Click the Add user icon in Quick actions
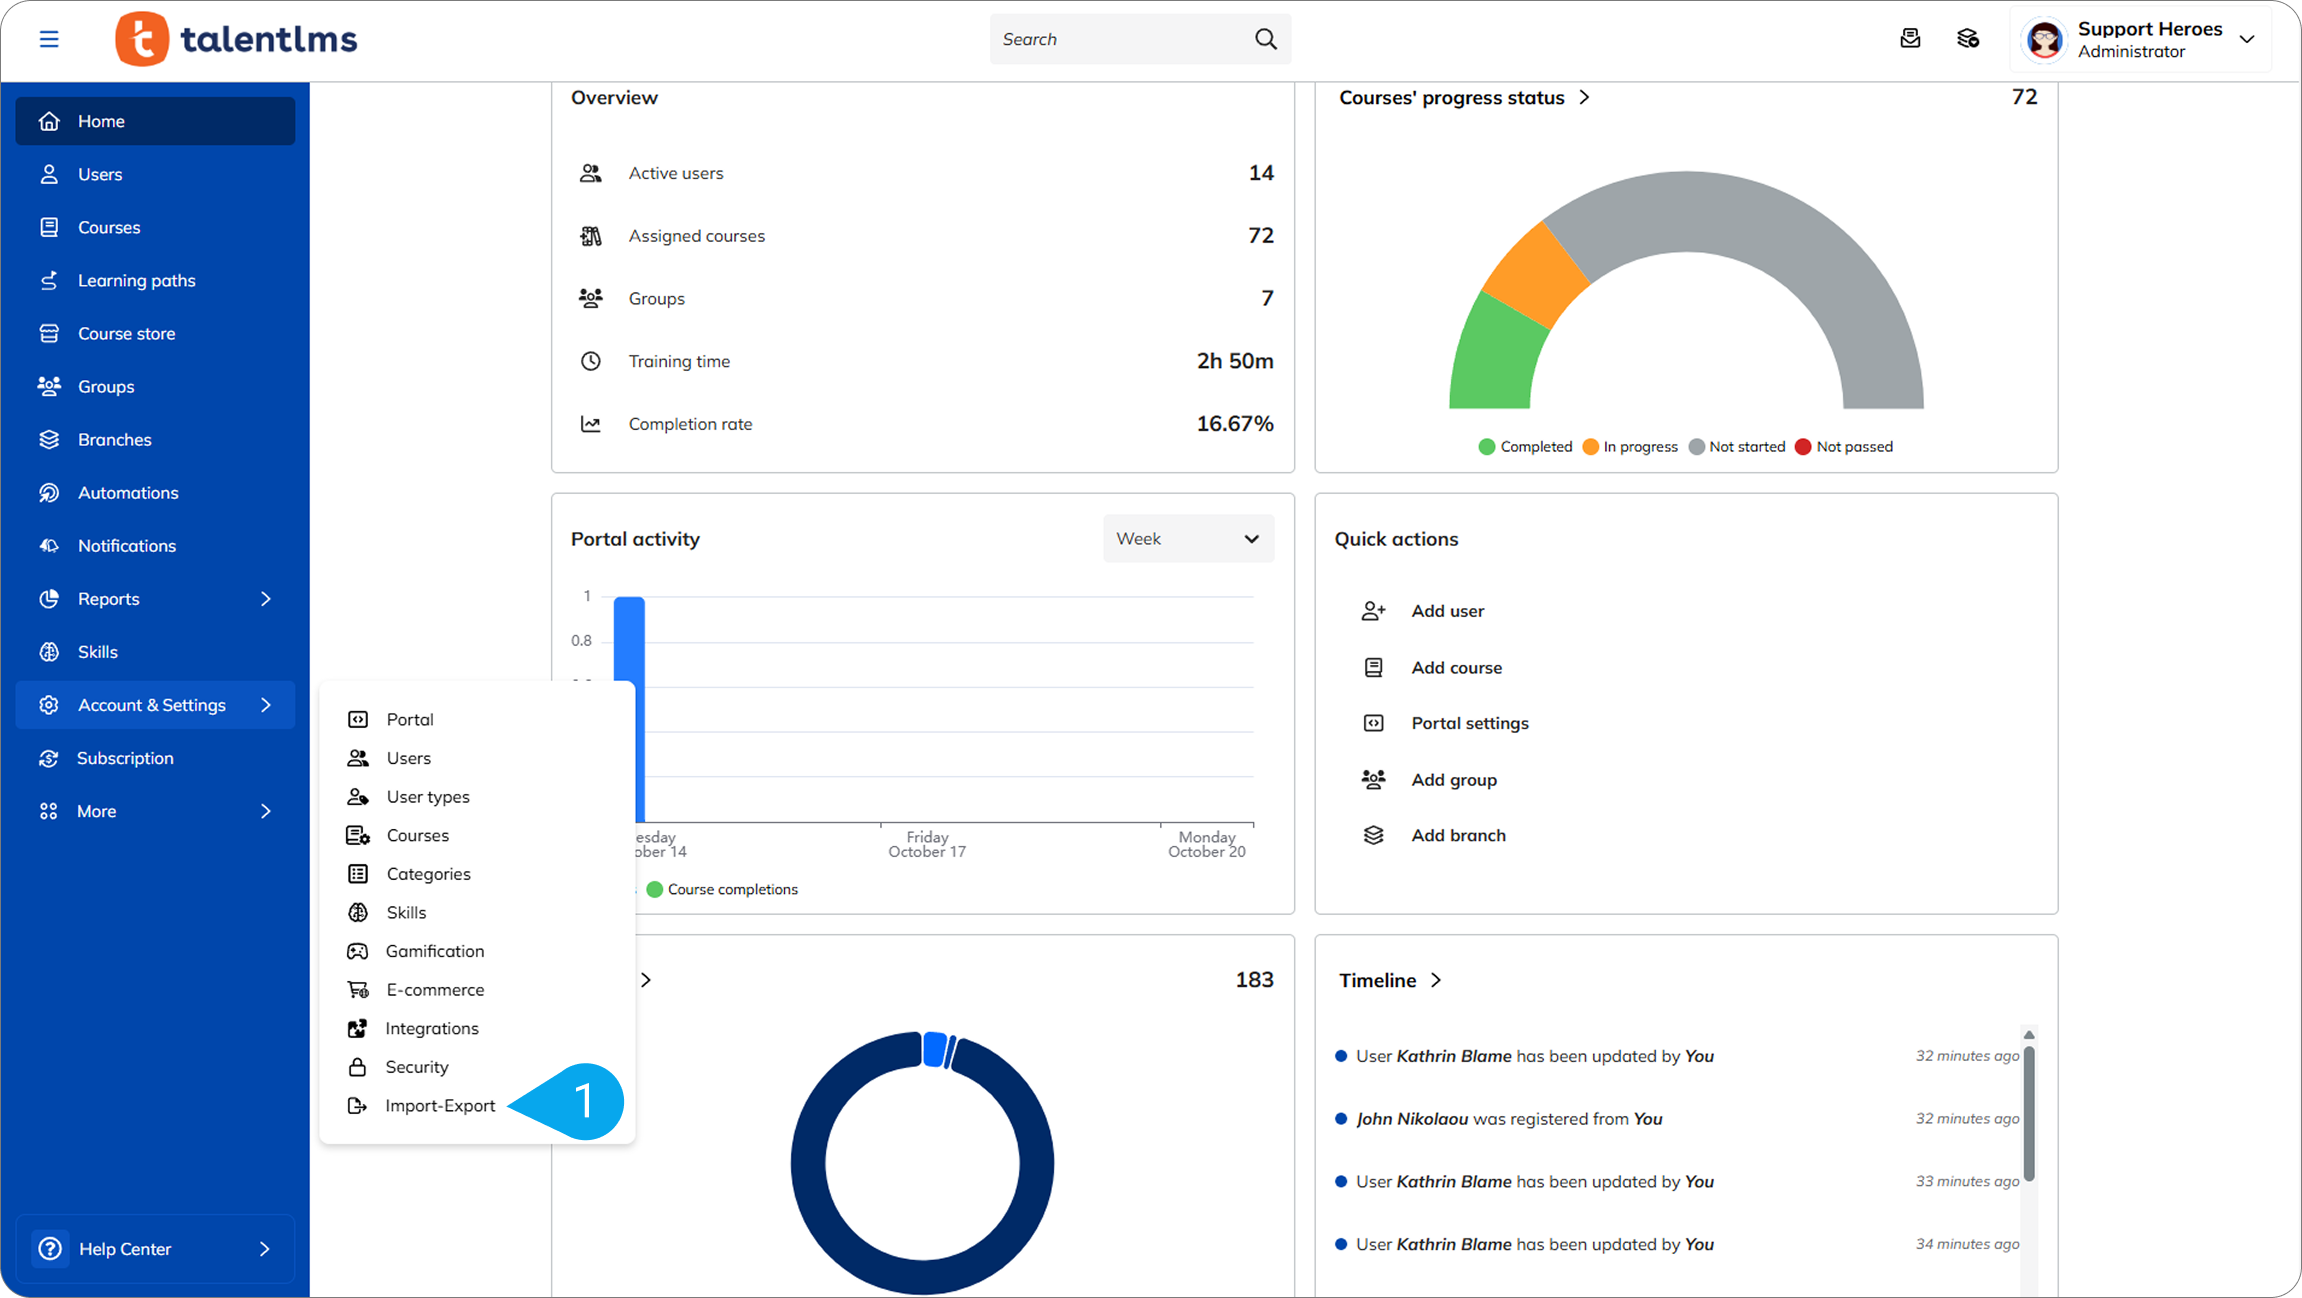Screen dimensions: 2302x1298 [x=1373, y=611]
